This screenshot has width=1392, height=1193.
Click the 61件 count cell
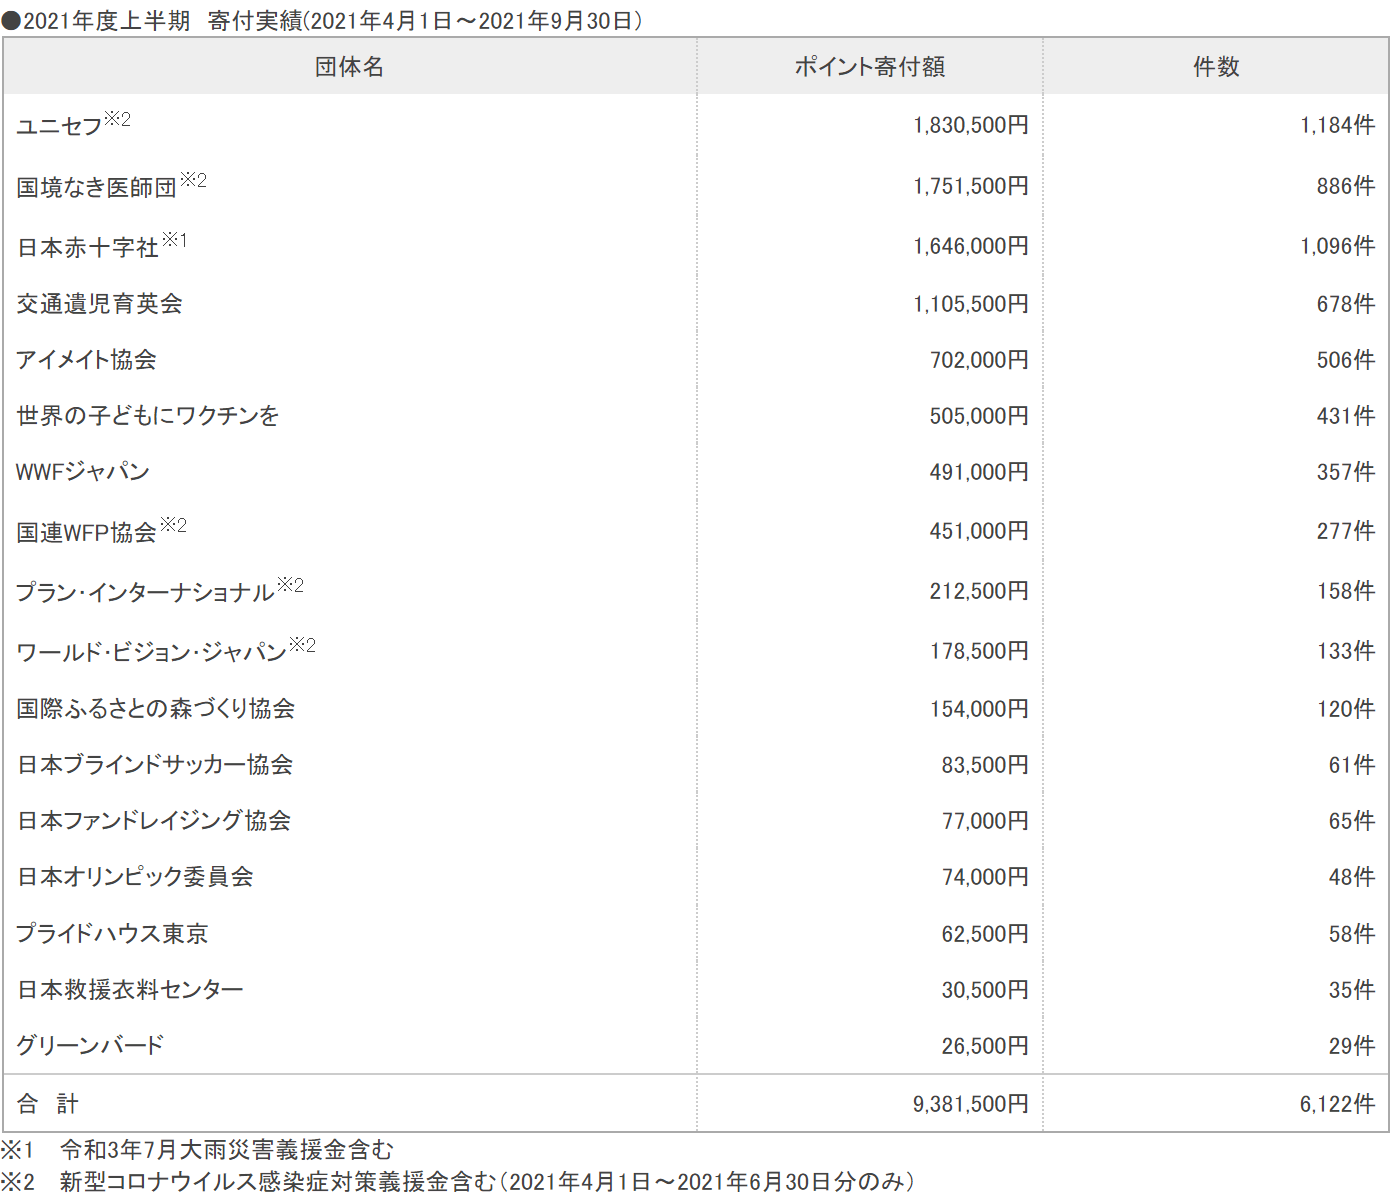pos(1352,765)
